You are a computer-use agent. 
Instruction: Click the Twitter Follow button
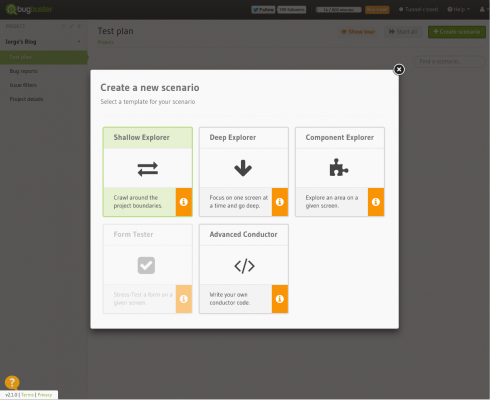click(263, 10)
